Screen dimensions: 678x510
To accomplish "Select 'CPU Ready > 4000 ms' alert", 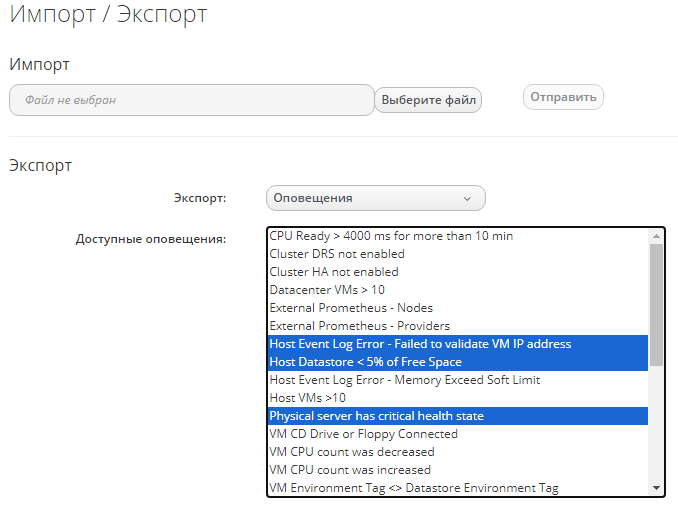I will (391, 236).
